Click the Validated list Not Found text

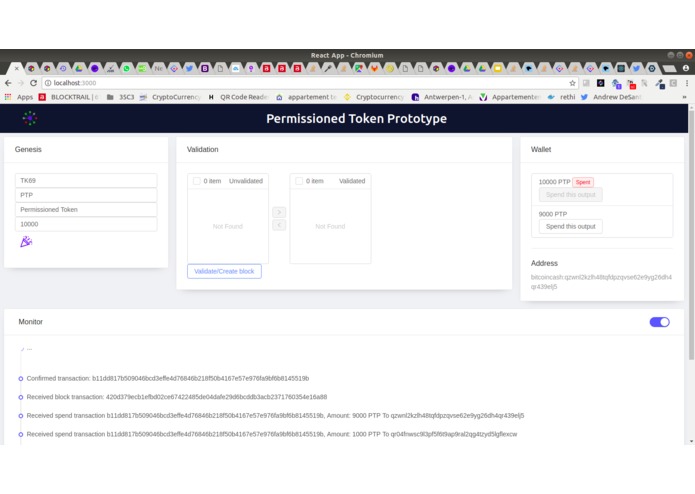pos(330,226)
